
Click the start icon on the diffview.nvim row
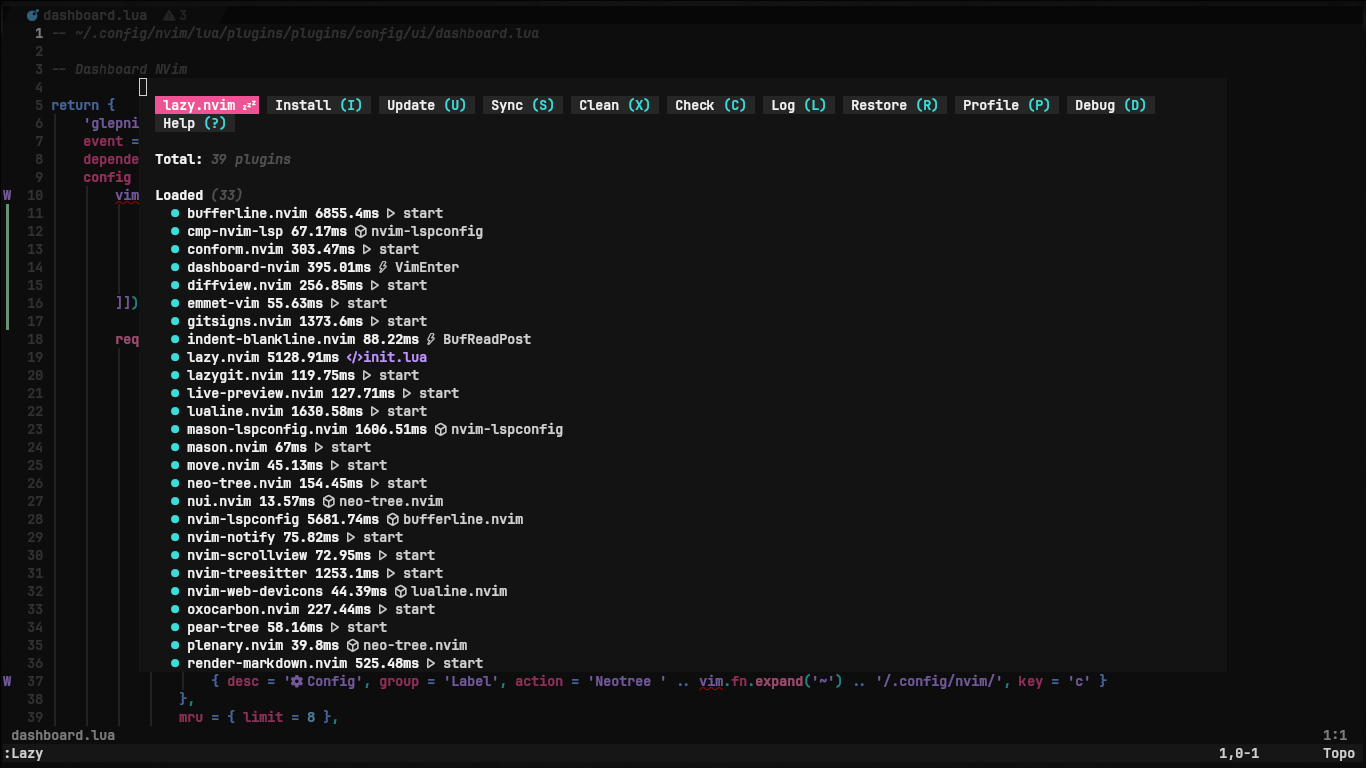click(375, 285)
